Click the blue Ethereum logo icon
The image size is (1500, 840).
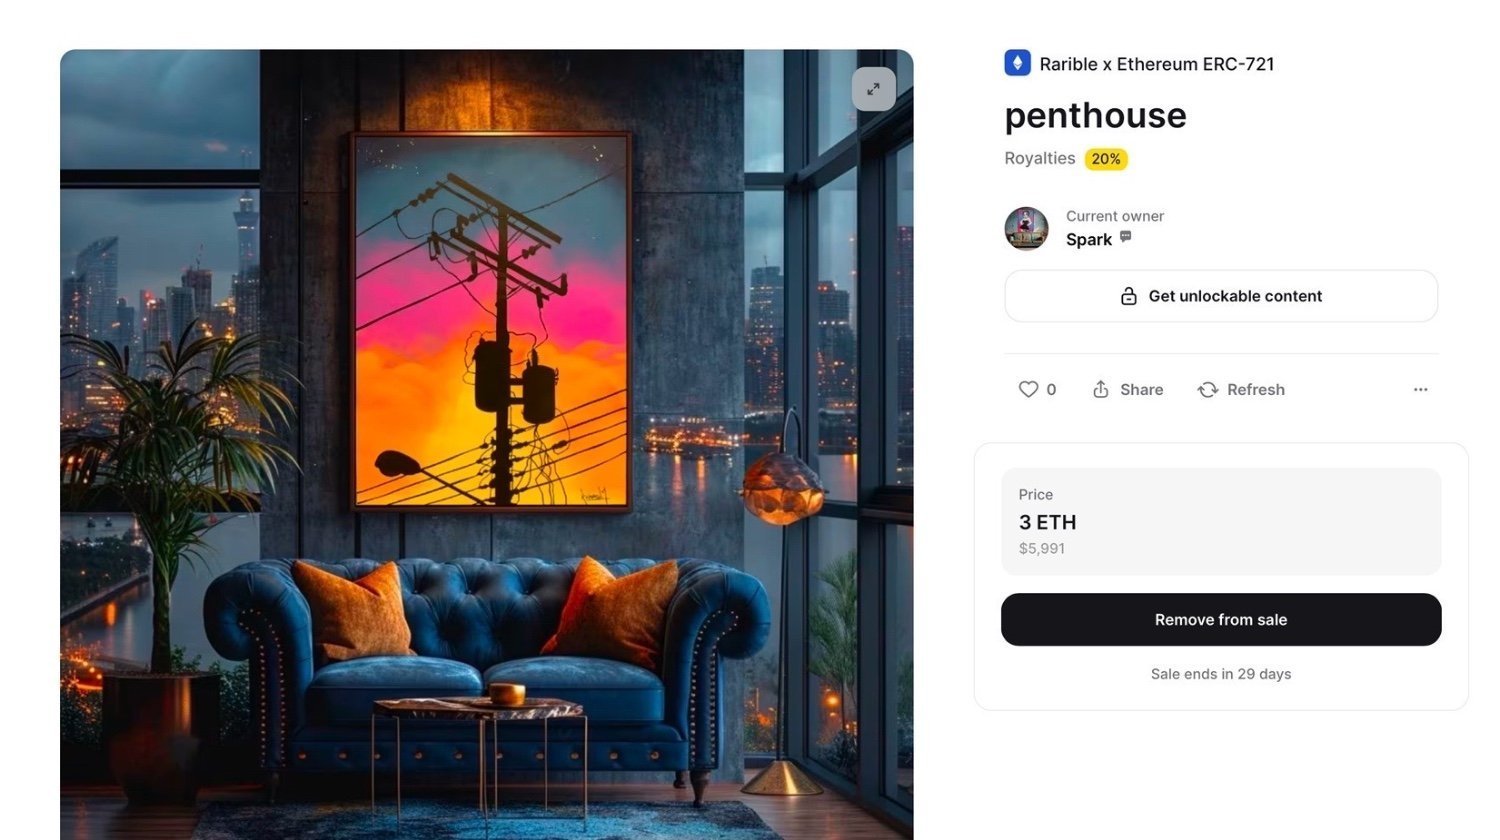pos(1017,63)
